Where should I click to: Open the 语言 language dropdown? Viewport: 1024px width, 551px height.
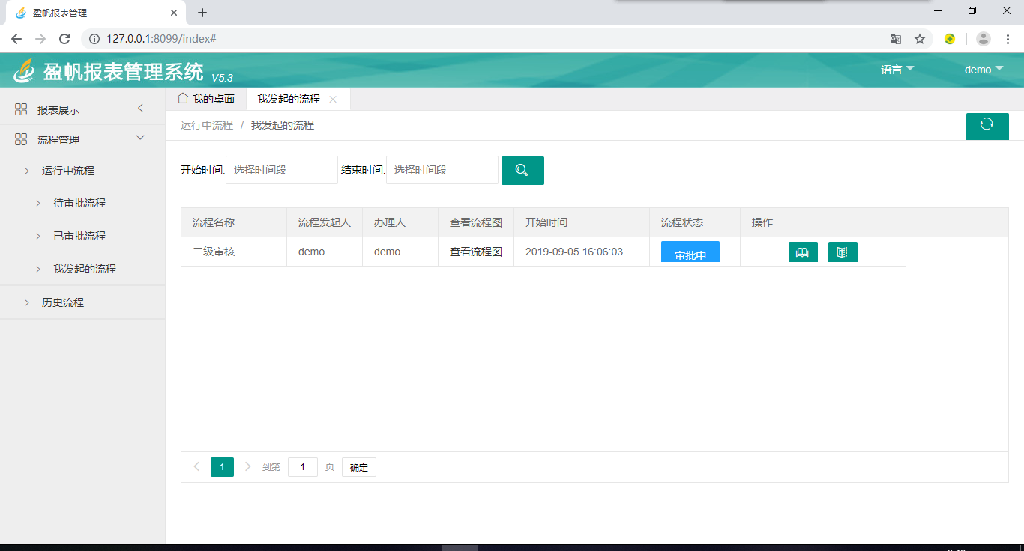(x=897, y=70)
